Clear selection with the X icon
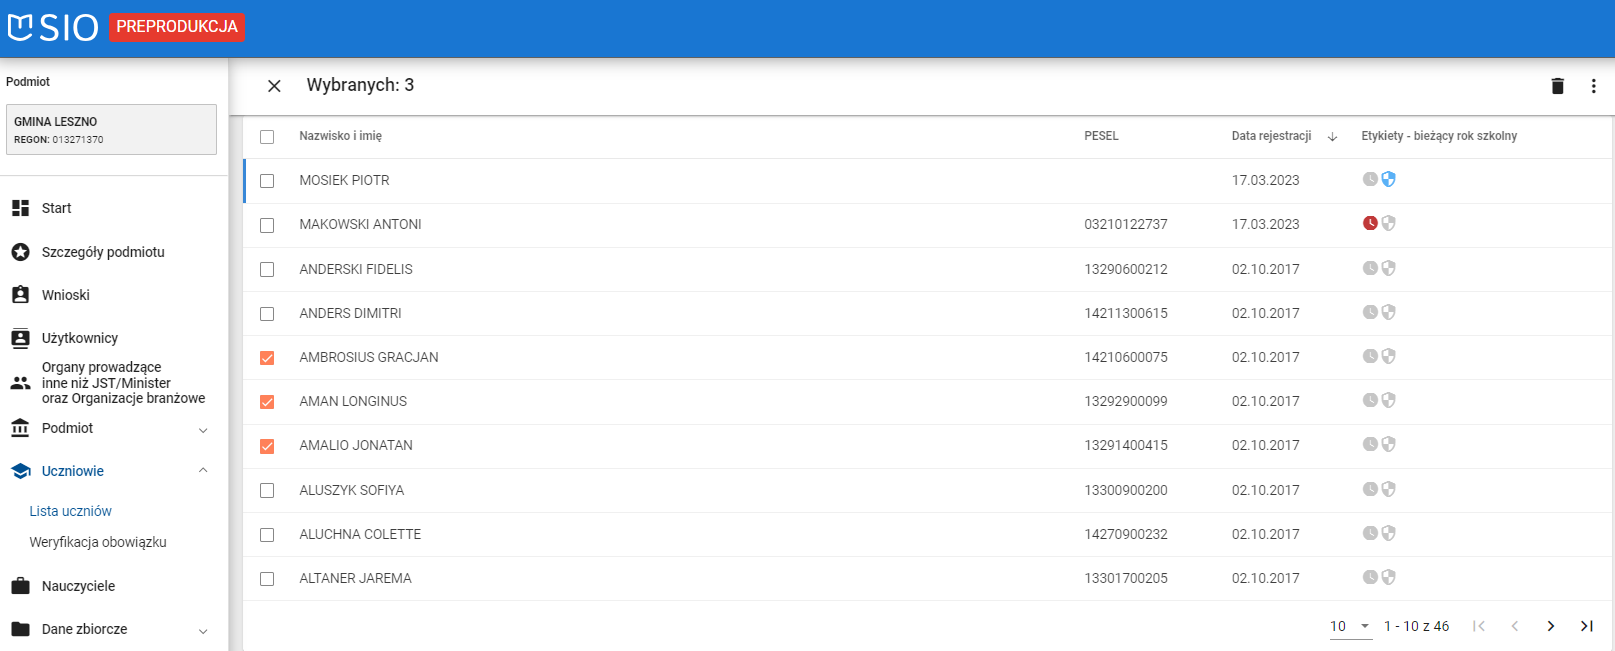 click(274, 86)
